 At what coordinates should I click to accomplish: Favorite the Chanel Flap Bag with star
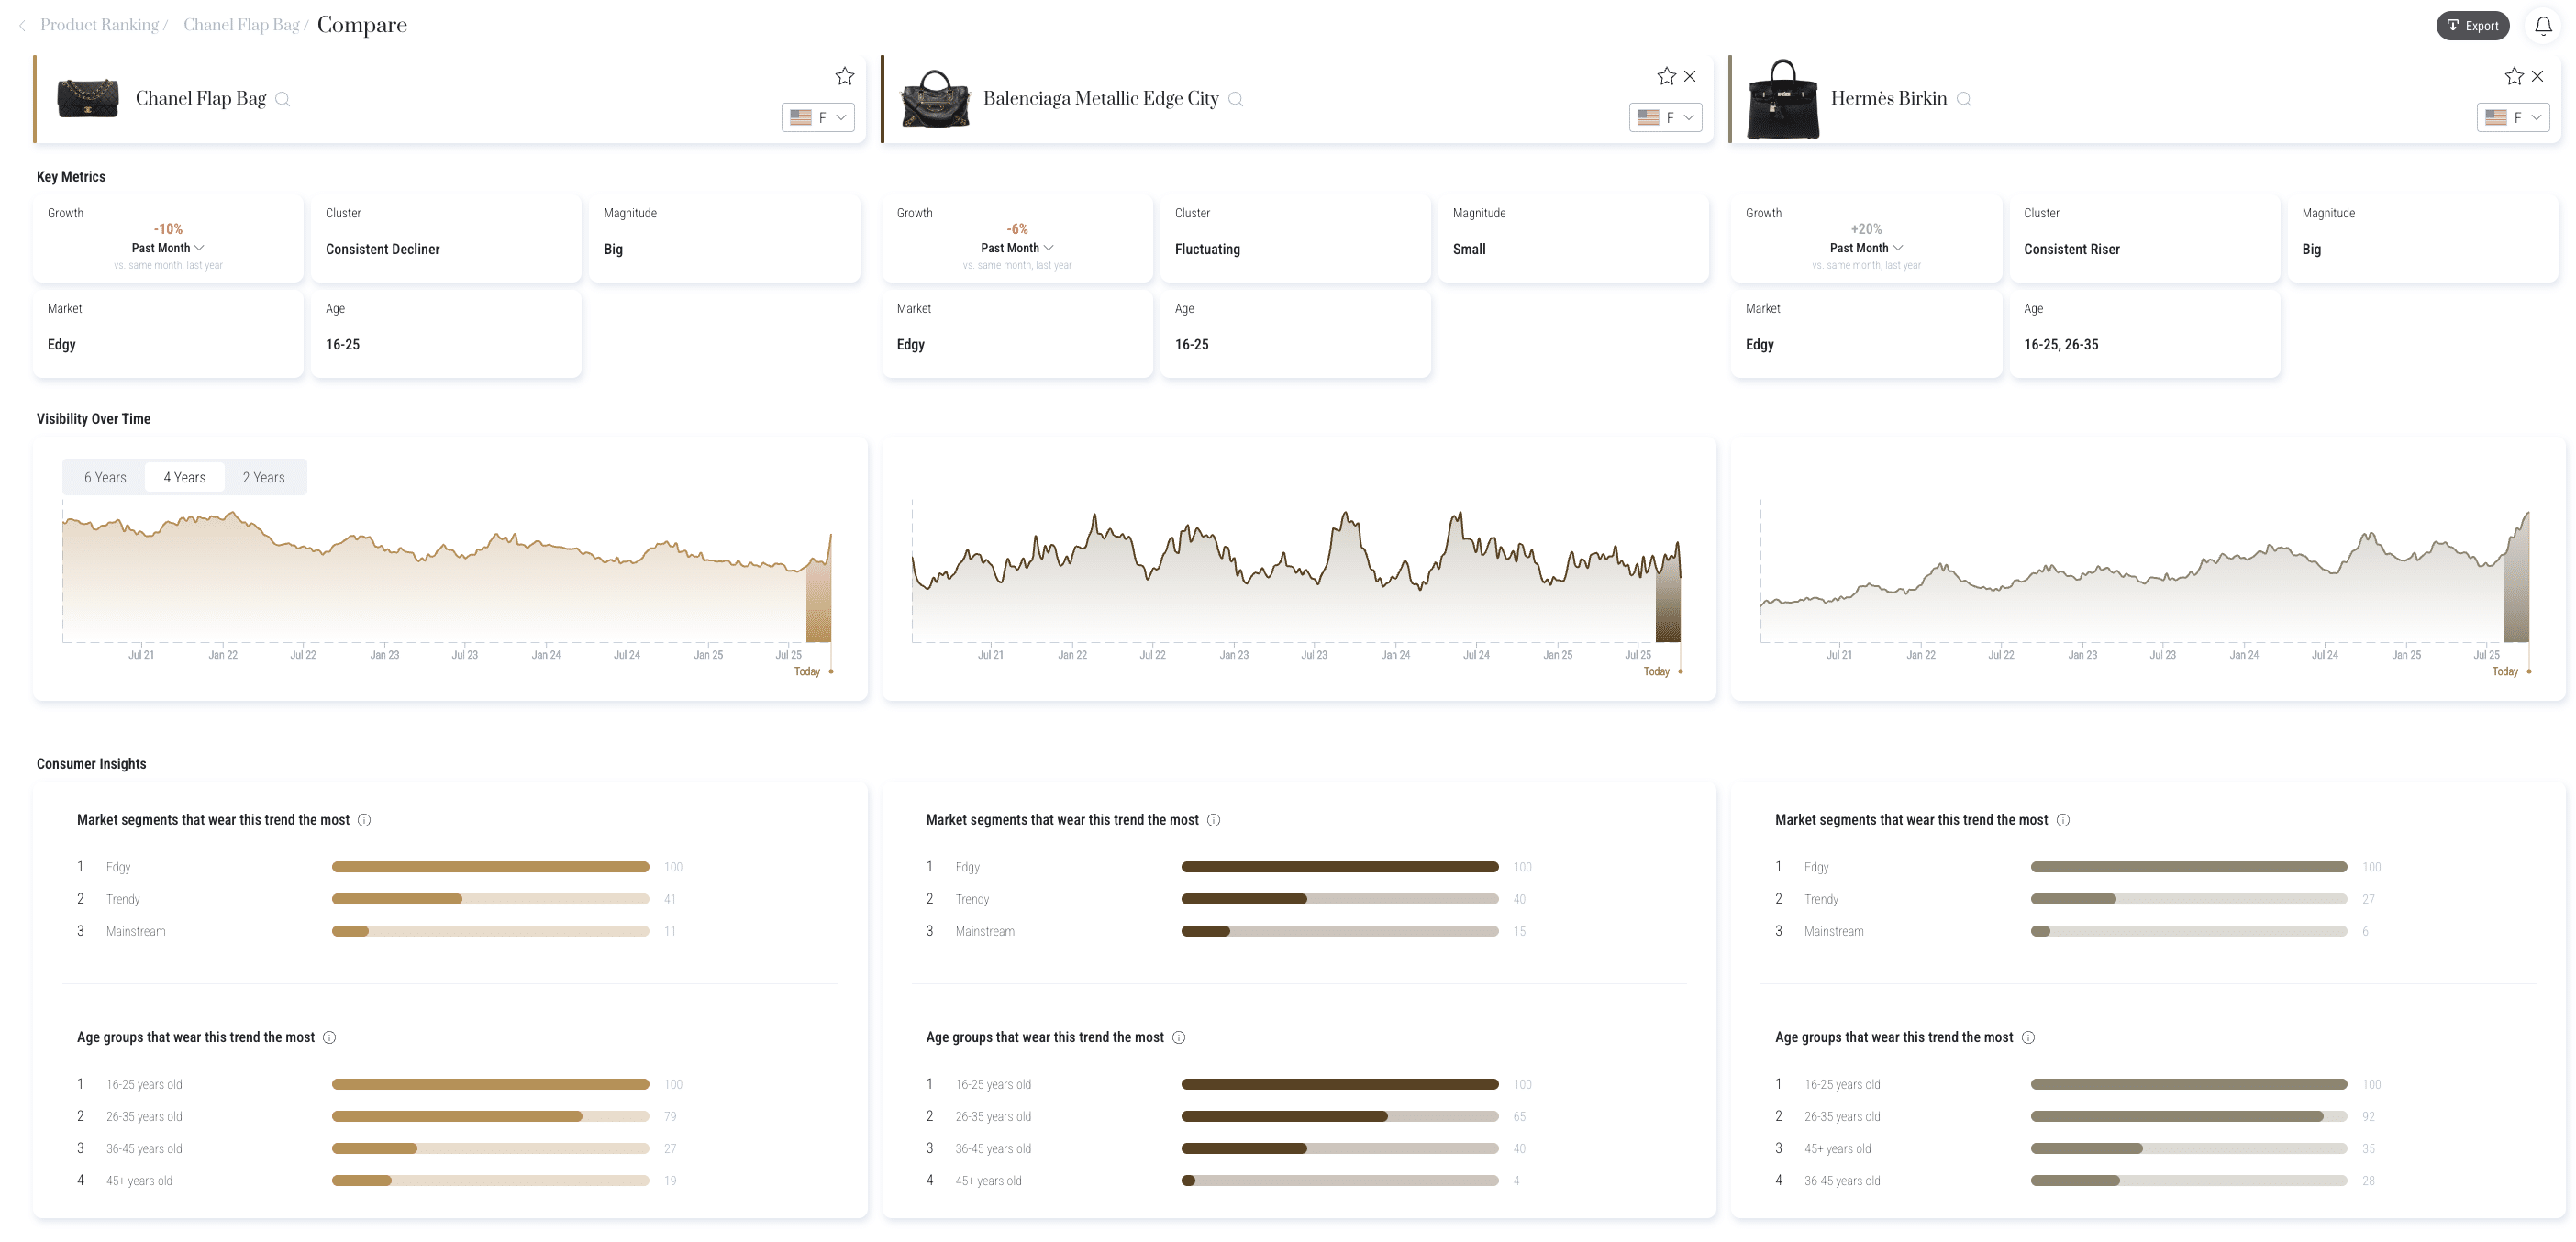tap(844, 76)
